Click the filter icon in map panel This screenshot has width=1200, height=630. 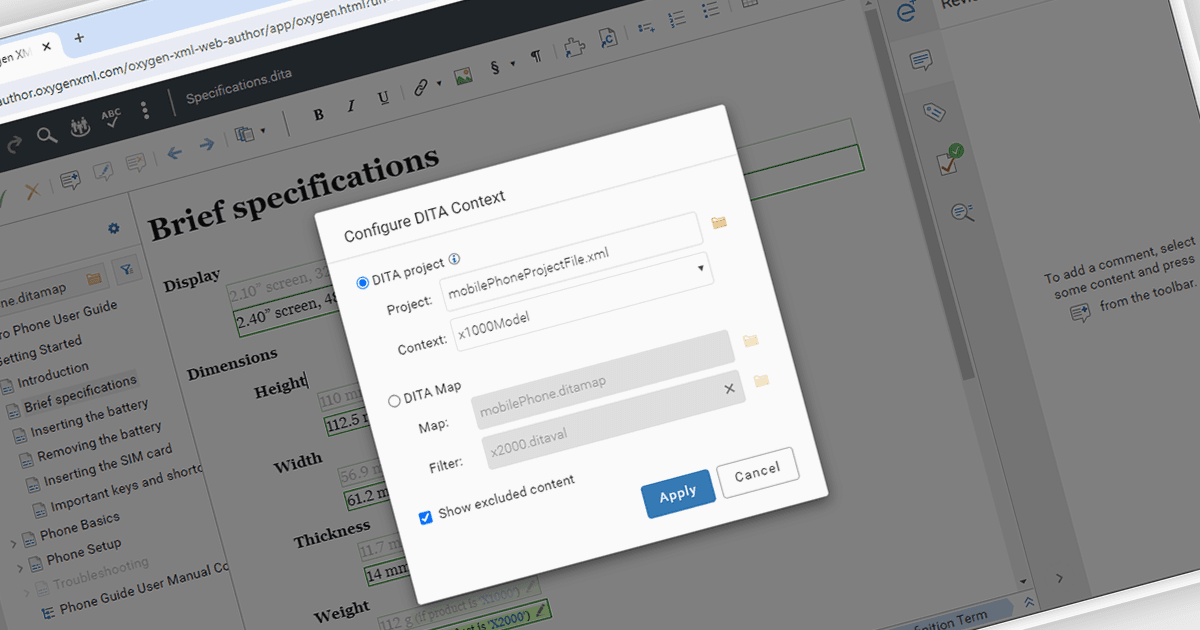pyautogui.click(x=127, y=268)
